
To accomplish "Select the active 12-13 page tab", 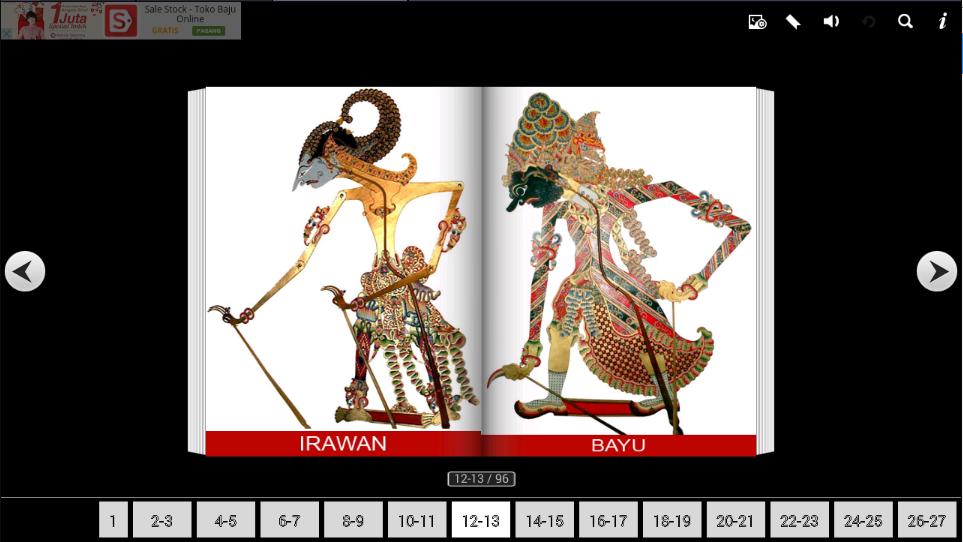I will 481,521.
